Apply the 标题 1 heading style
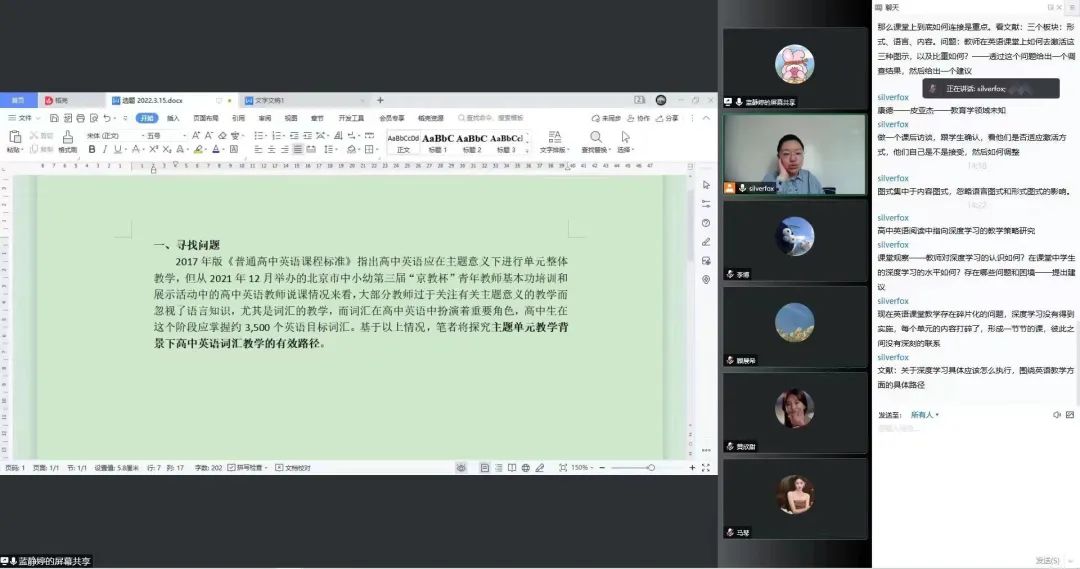 pyautogui.click(x=438, y=142)
